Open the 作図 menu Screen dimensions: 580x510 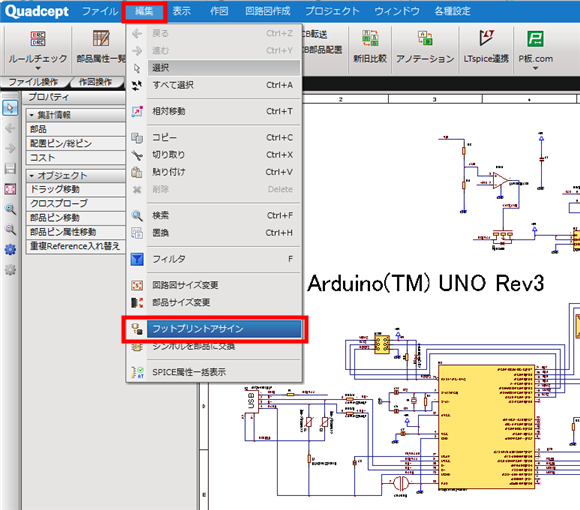point(219,11)
